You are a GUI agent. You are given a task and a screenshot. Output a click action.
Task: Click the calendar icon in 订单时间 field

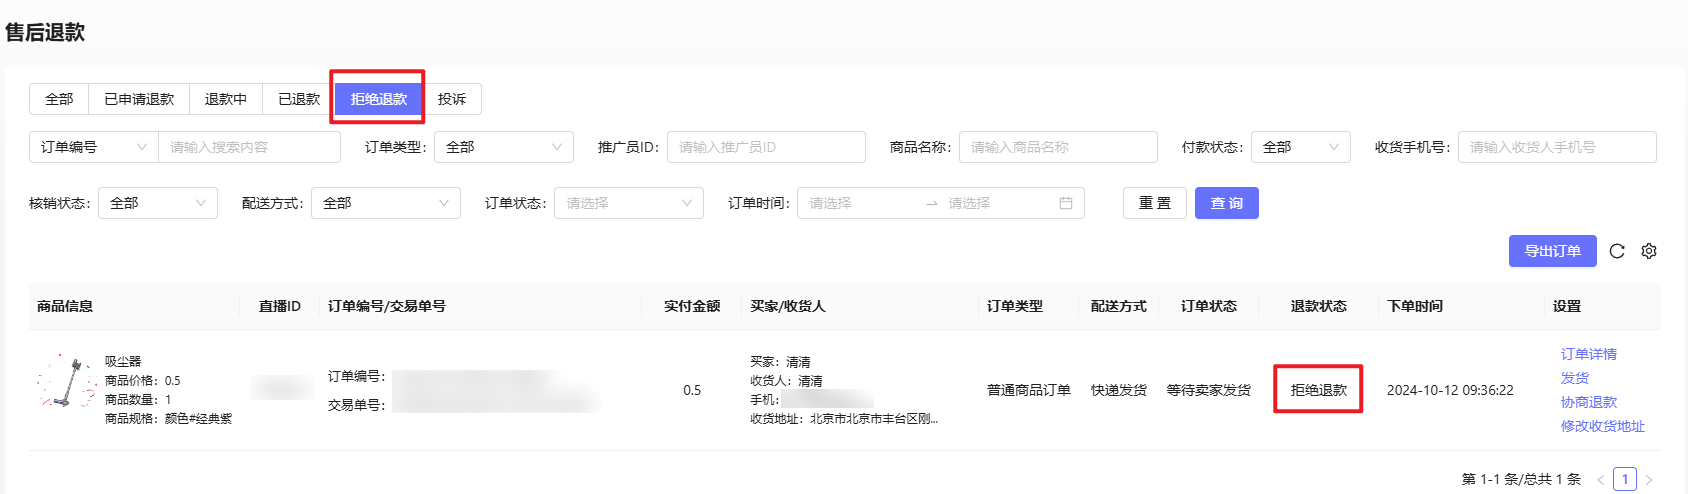1065,203
